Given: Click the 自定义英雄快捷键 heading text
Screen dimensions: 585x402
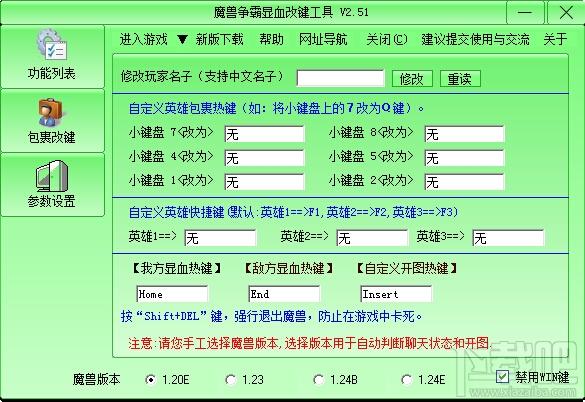Looking at the screenshot, I should click(x=293, y=212).
